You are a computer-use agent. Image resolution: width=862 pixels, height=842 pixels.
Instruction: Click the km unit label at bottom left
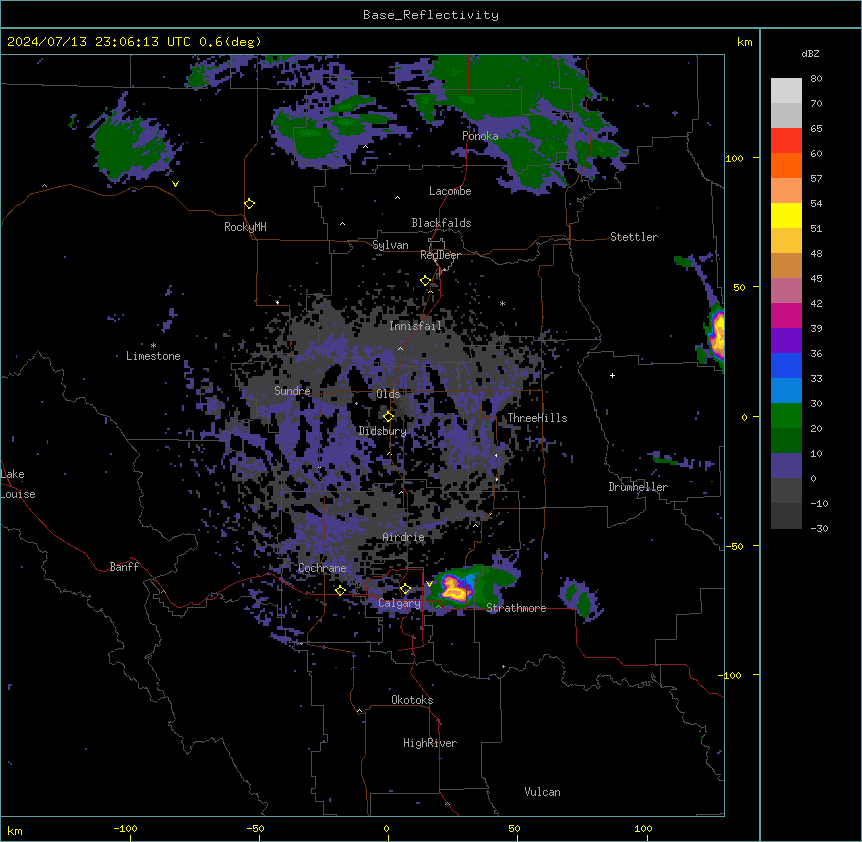click(15, 830)
